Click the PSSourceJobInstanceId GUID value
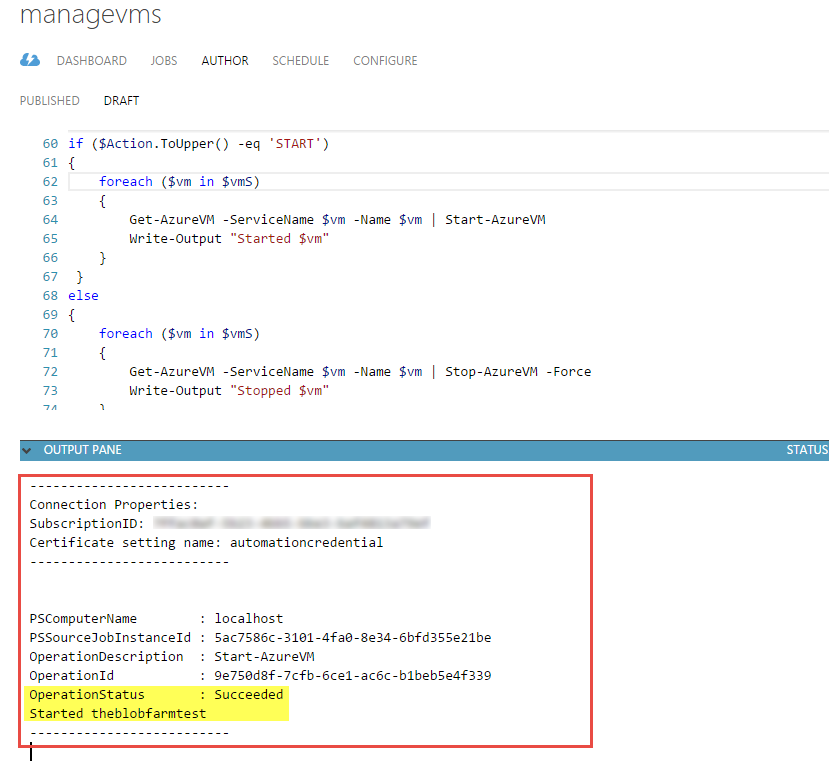This screenshot has width=829, height=769. pyautogui.click(x=353, y=638)
